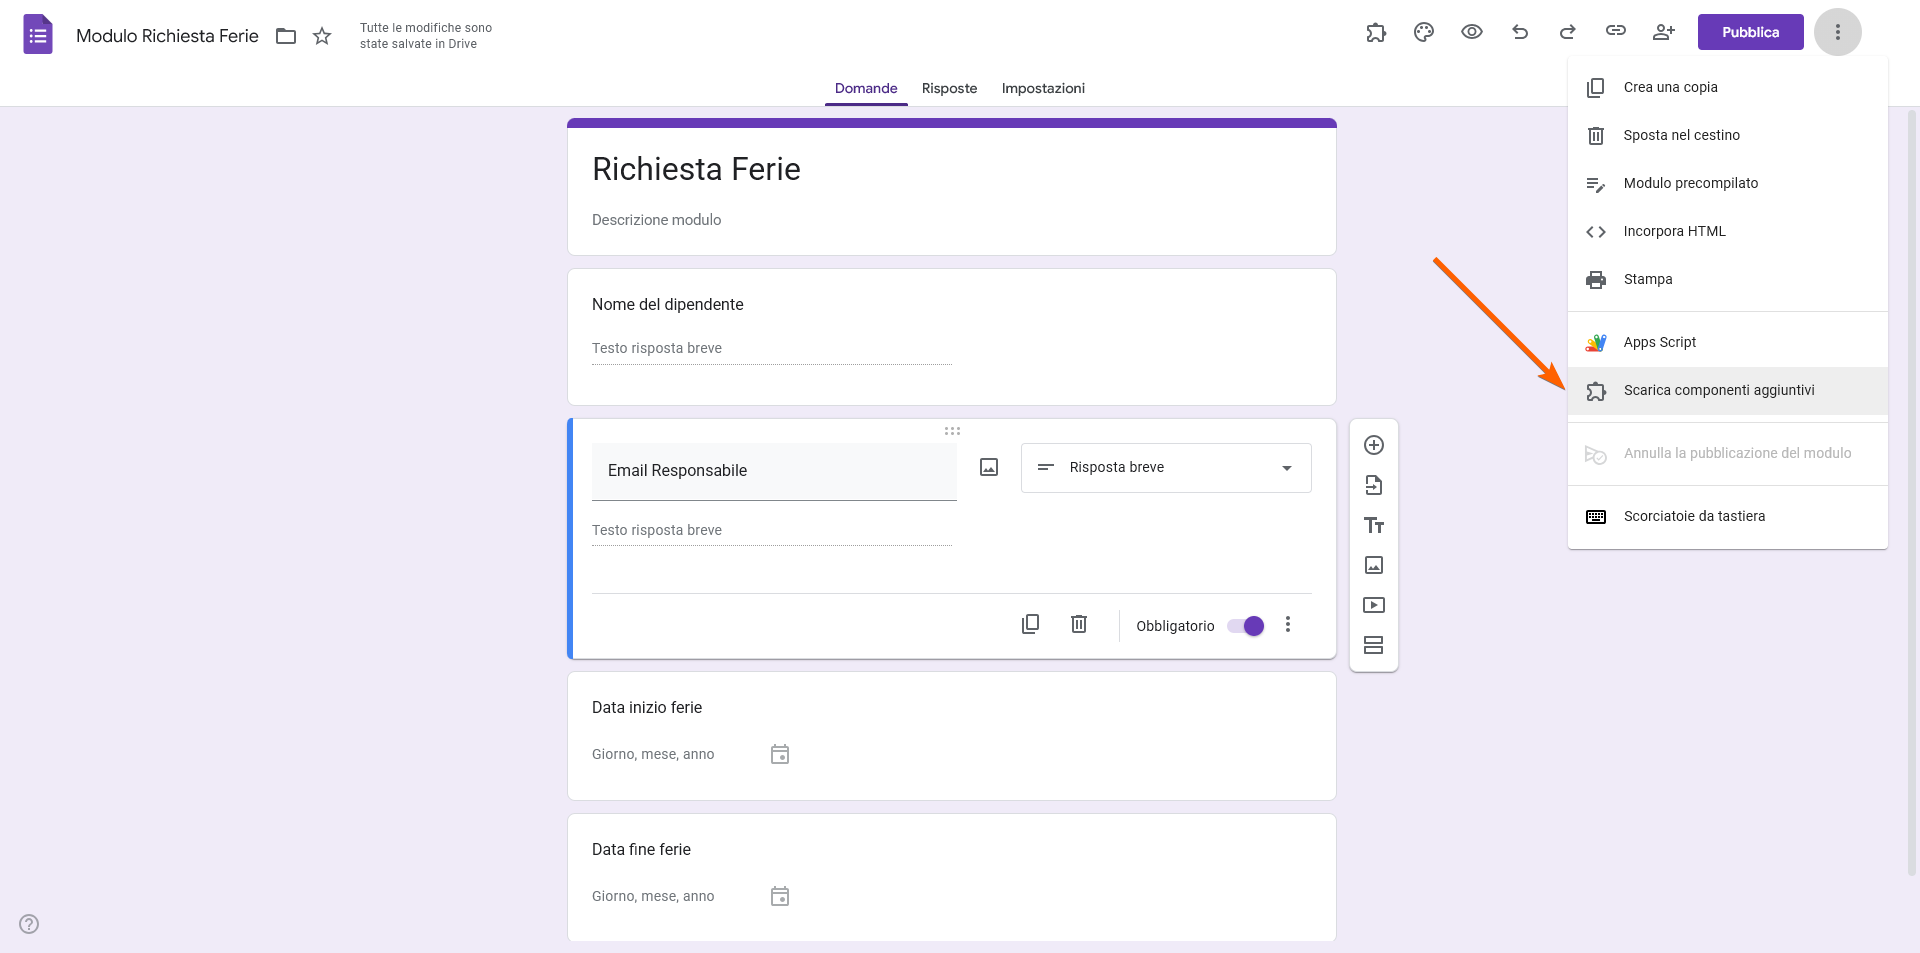
Task: Open the Risposta breve question type dropdown
Action: 1165,467
